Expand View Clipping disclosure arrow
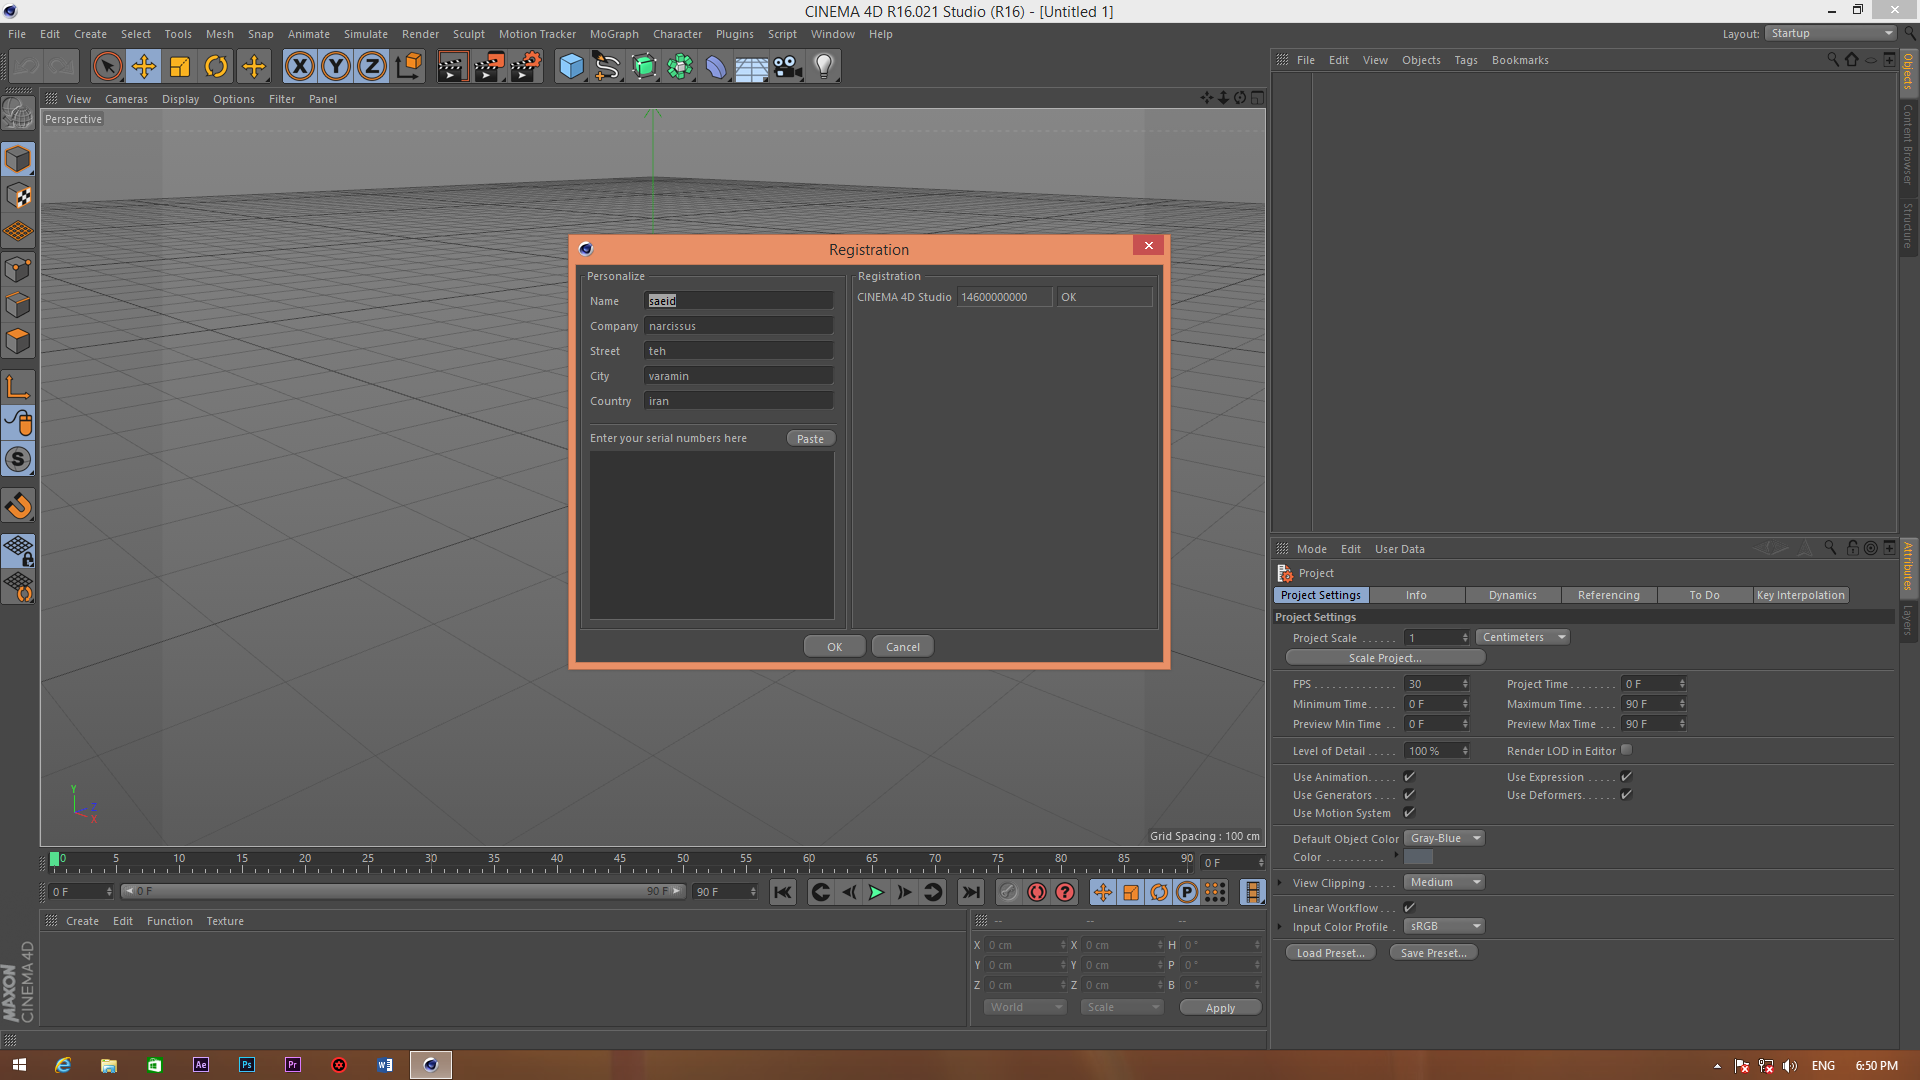1920x1080 pixels. coord(1280,882)
